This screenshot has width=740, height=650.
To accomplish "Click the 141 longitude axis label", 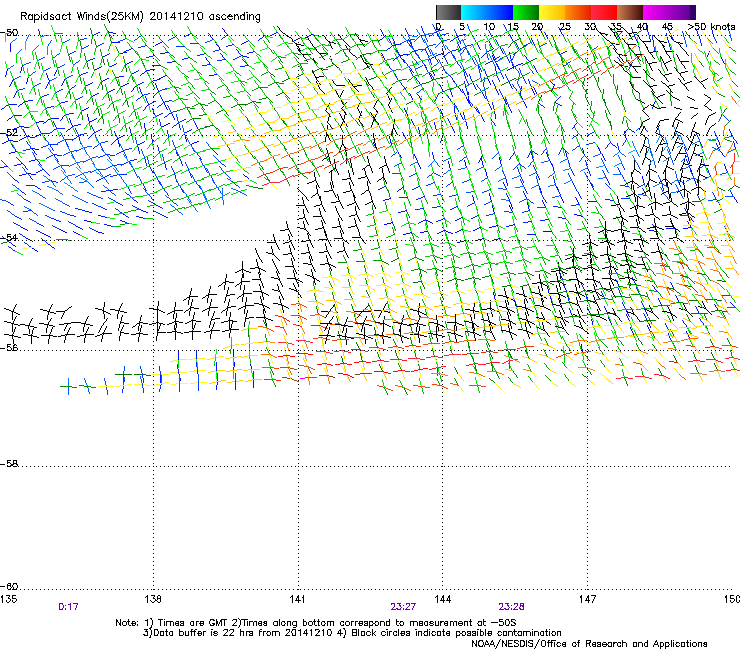I will pyautogui.click(x=298, y=599).
